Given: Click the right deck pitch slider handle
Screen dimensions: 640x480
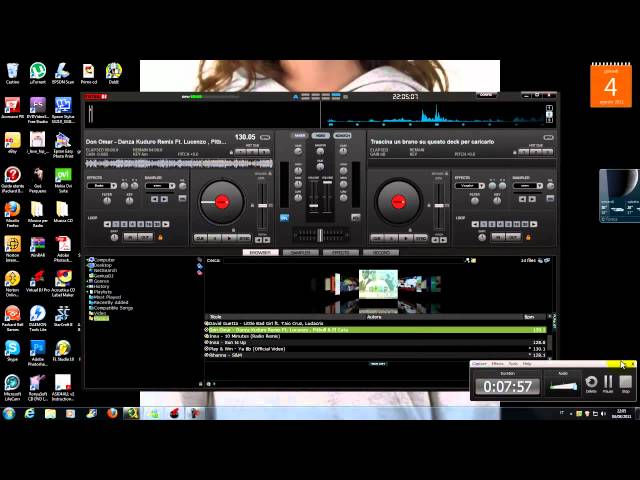Looking at the screenshot, I should [439, 206].
